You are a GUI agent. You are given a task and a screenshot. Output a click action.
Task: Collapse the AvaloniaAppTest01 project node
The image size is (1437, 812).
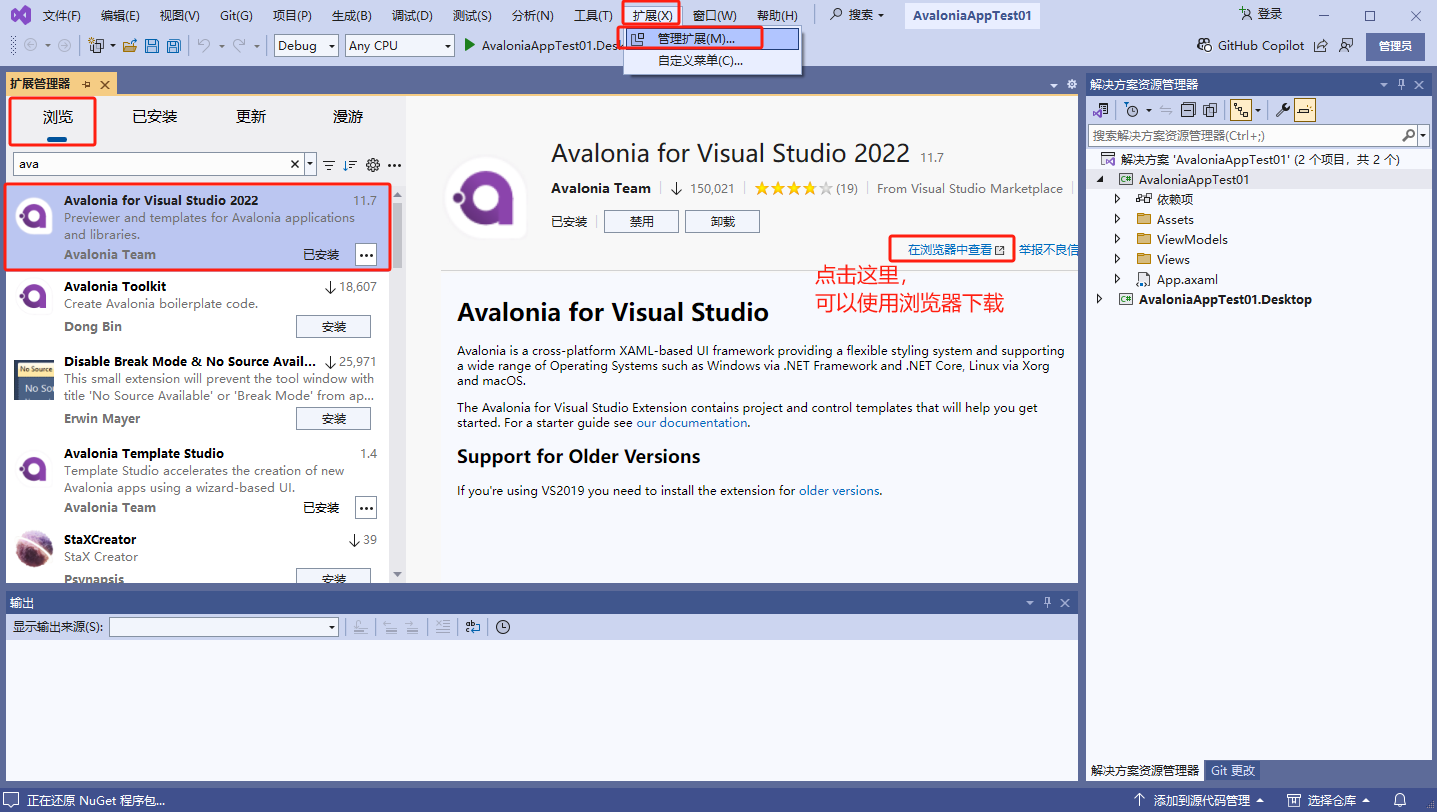pyautogui.click(x=1100, y=179)
